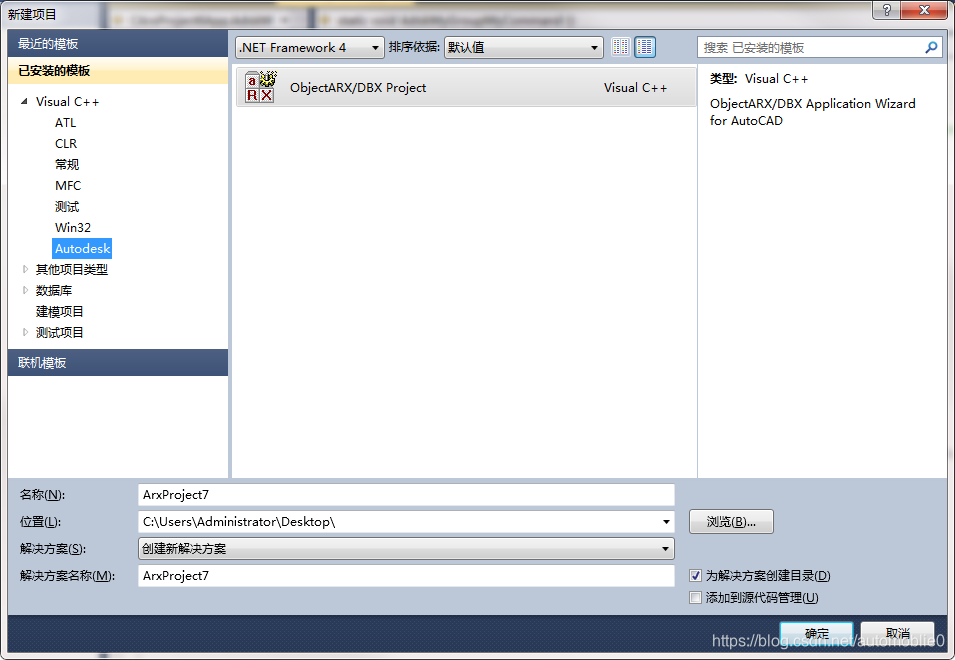
Task: Click the 取消 button
Action: click(x=898, y=633)
